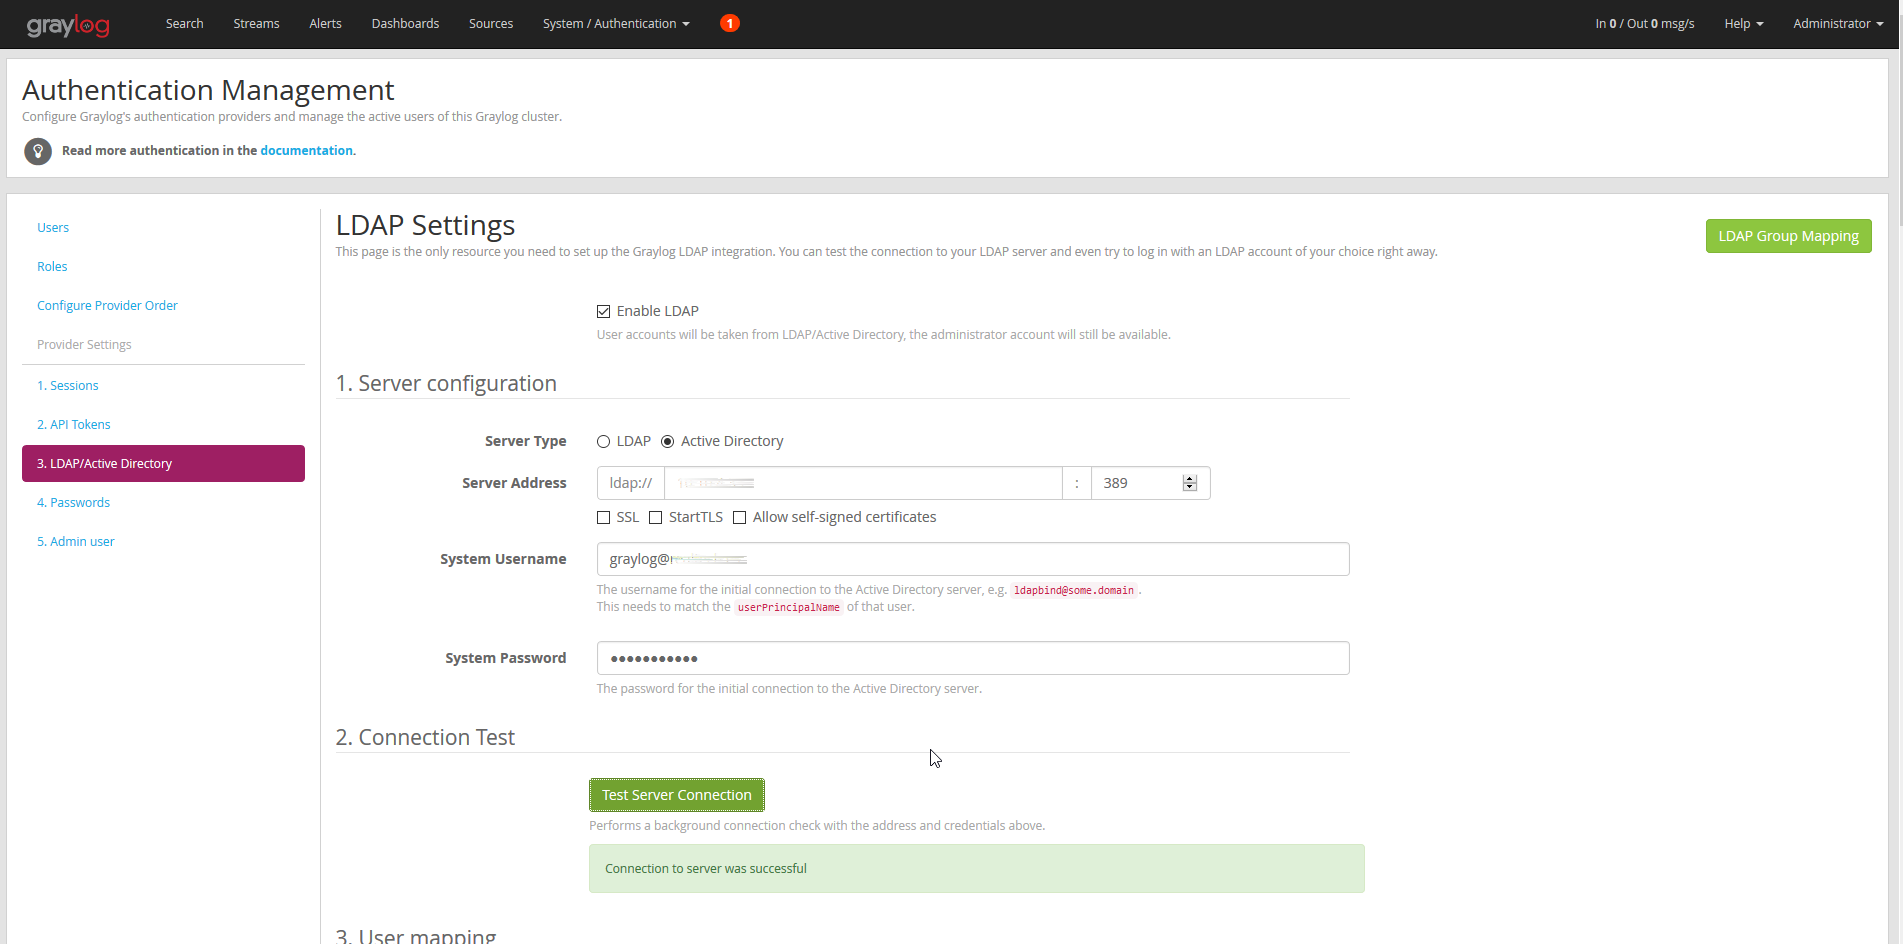
Task: Open the documentation link
Action: point(306,151)
